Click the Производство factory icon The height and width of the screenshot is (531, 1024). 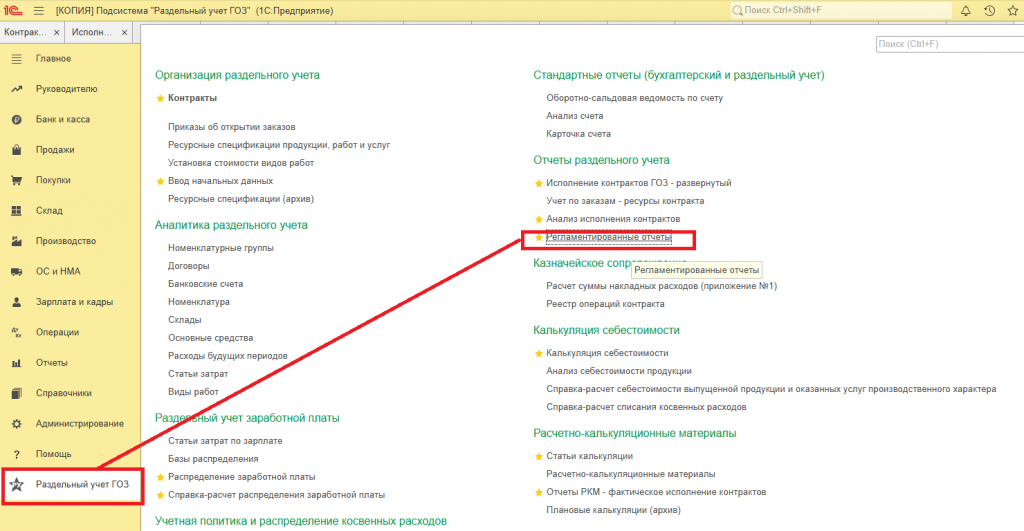coord(16,241)
